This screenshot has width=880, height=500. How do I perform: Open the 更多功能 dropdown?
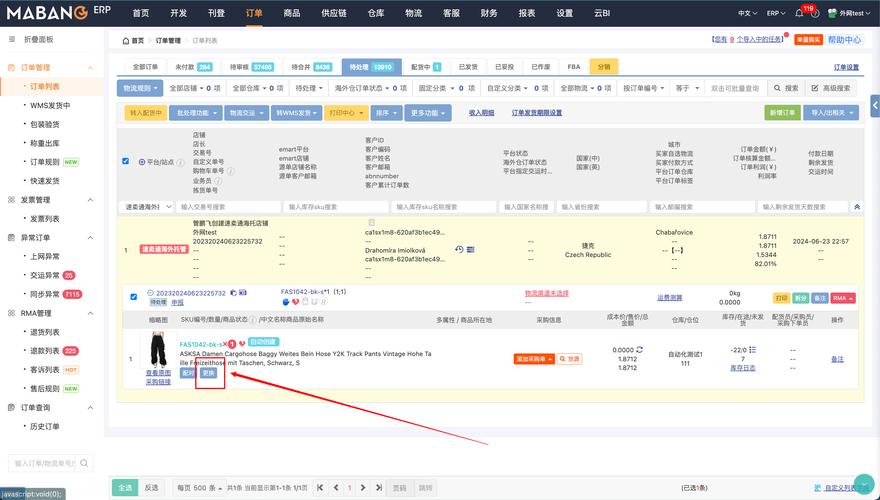coord(428,113)
